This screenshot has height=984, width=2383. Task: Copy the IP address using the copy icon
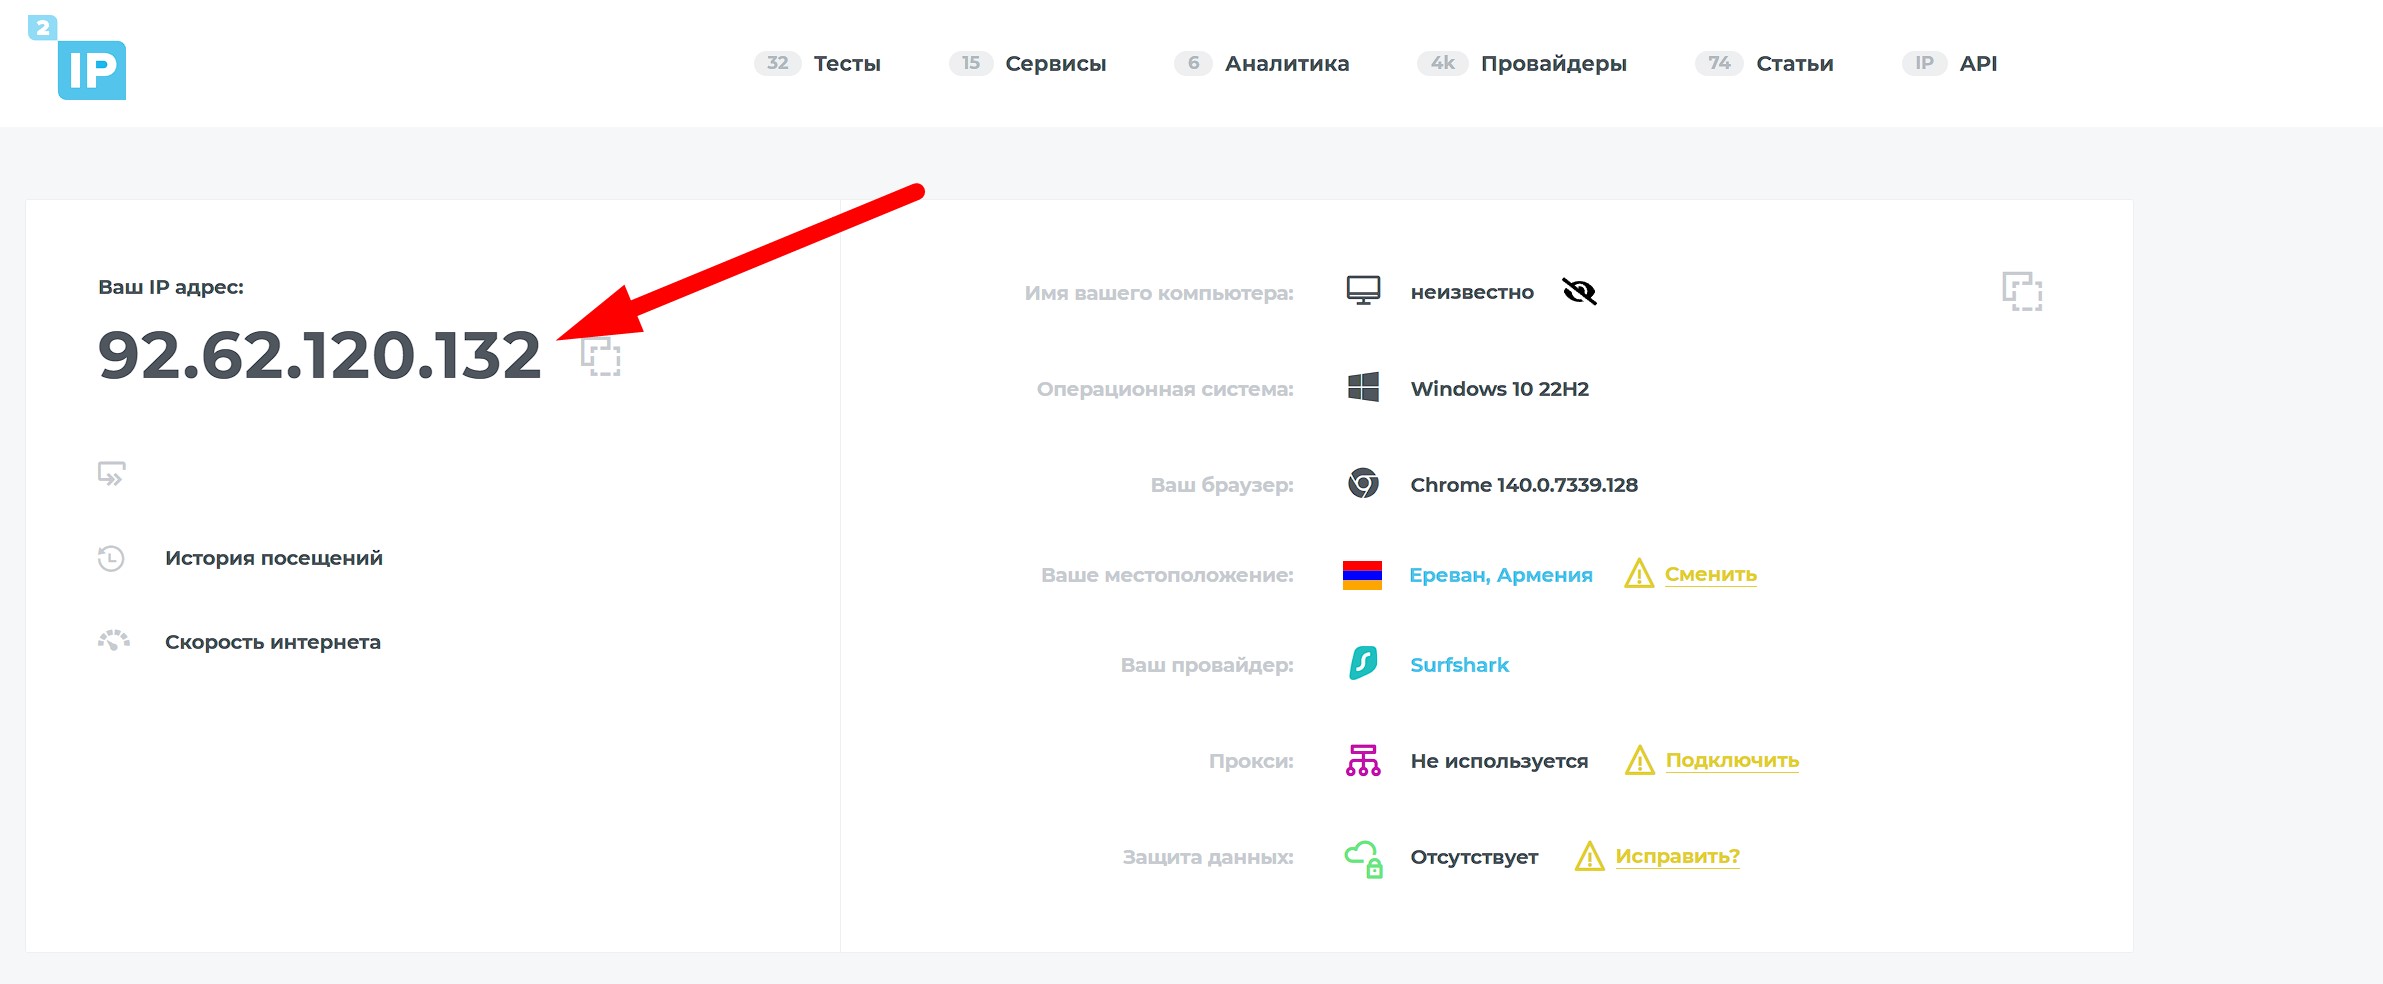pos(600,358)
